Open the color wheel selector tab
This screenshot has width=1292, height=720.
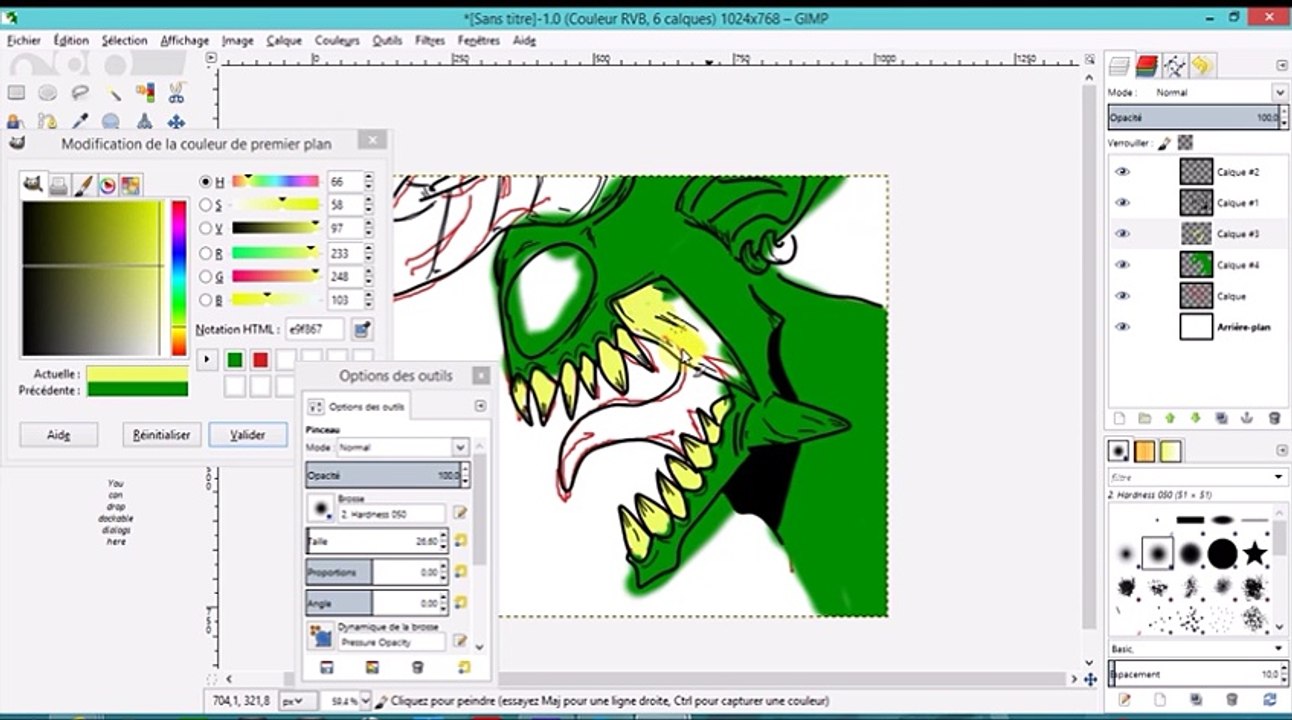click(107, 185)
